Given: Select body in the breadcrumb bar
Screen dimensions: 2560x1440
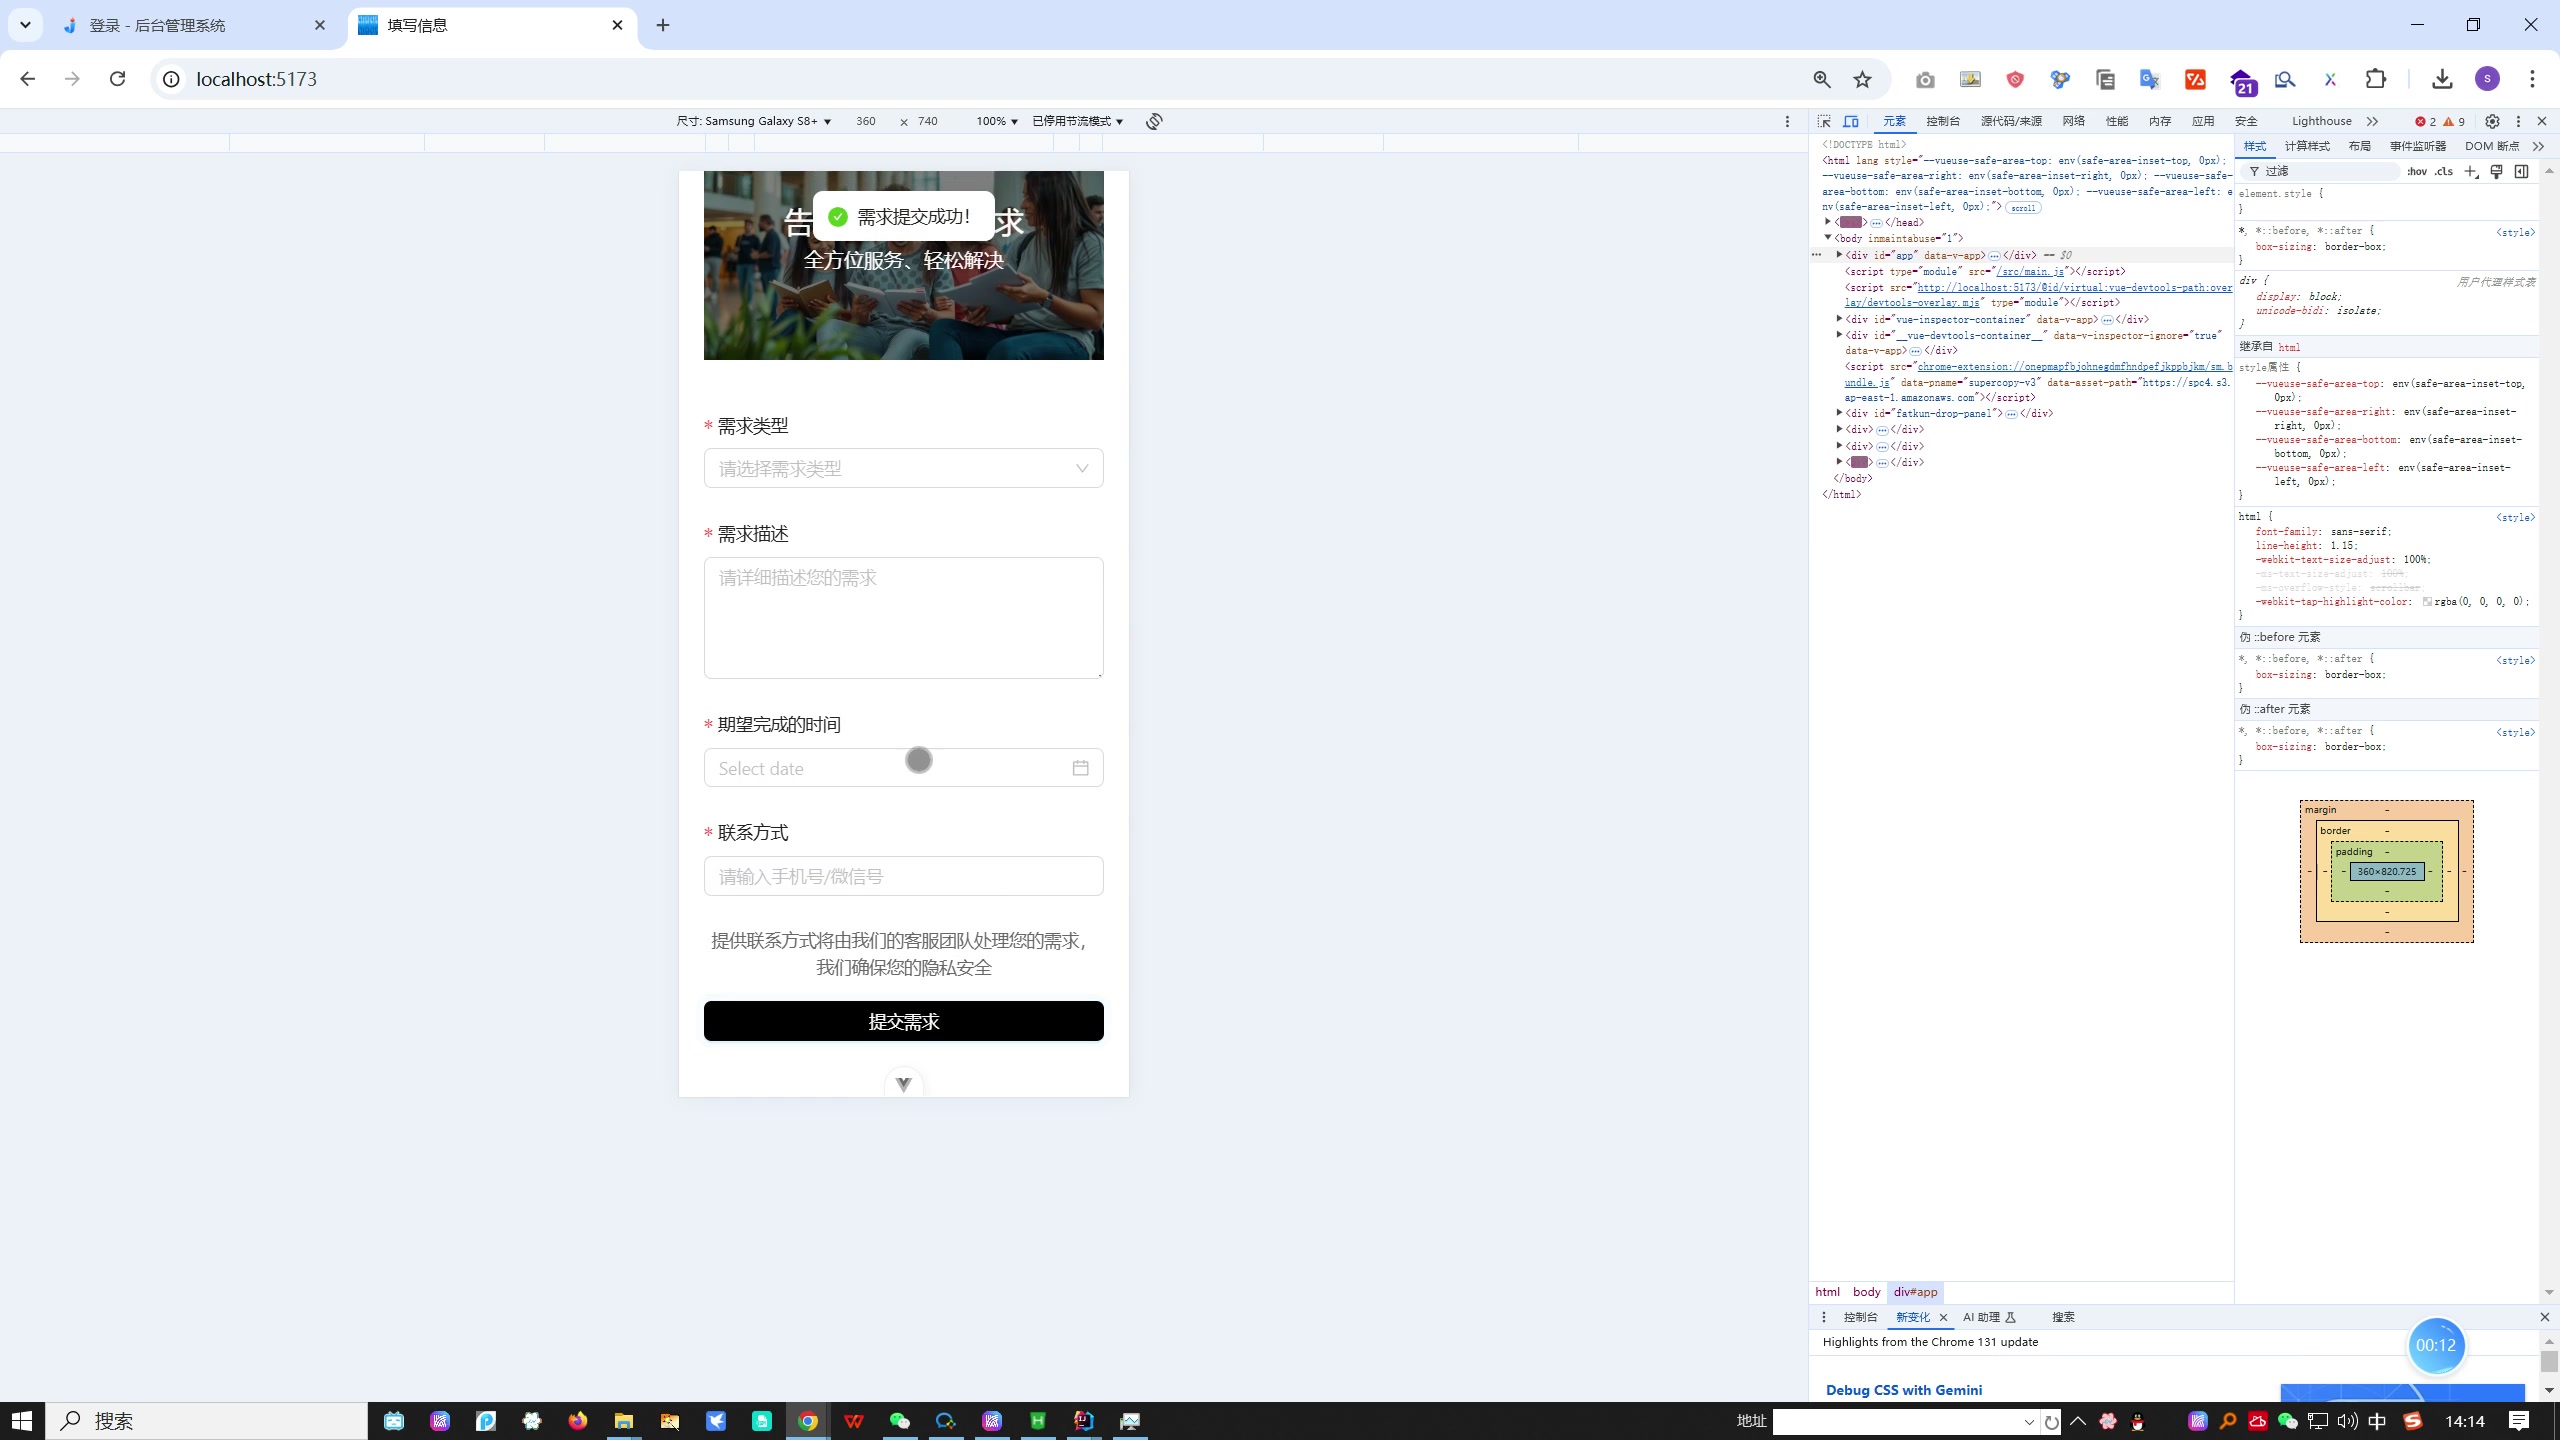Looking at the screenshot, I should [x=1866, y=1292].
